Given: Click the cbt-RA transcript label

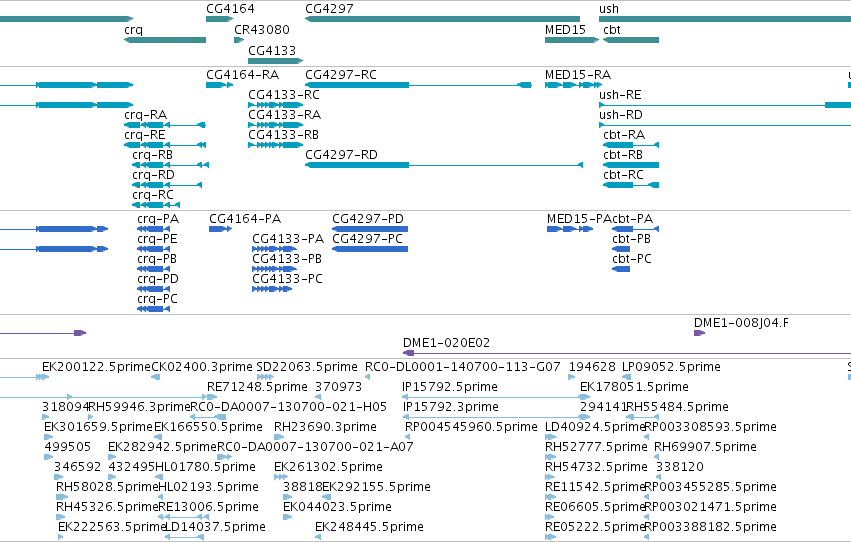Looking at the screenshot, I should (x=624, y=135).
